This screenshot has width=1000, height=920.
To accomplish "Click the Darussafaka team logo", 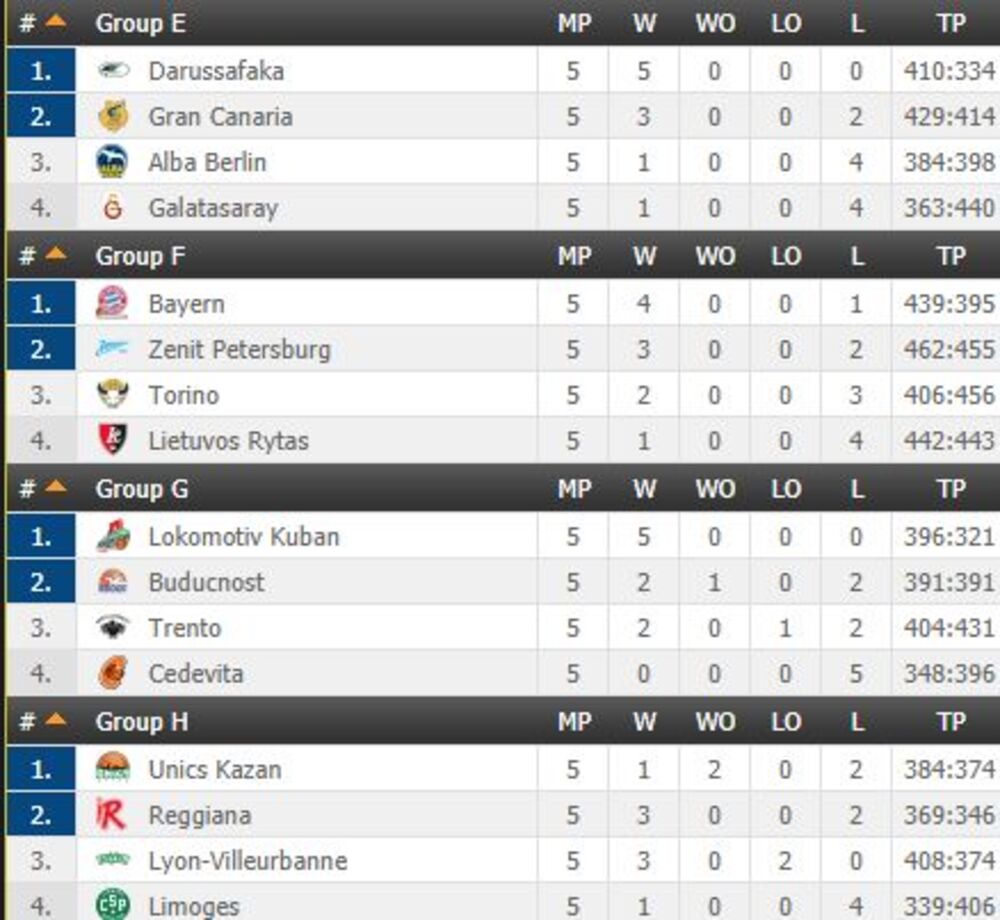I will pyautogui.click(x=113, y=70).
